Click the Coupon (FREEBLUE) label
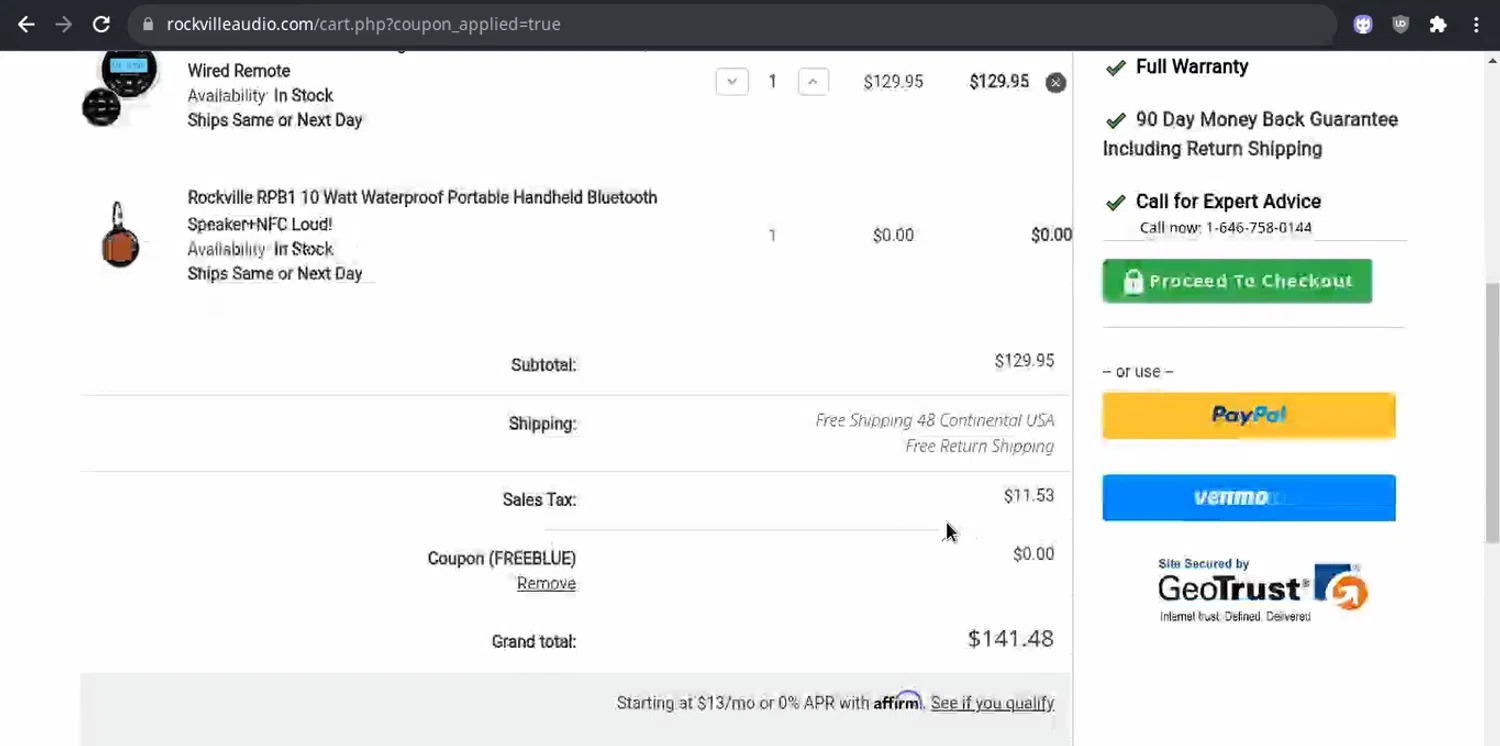 click(x=501, y=558)
